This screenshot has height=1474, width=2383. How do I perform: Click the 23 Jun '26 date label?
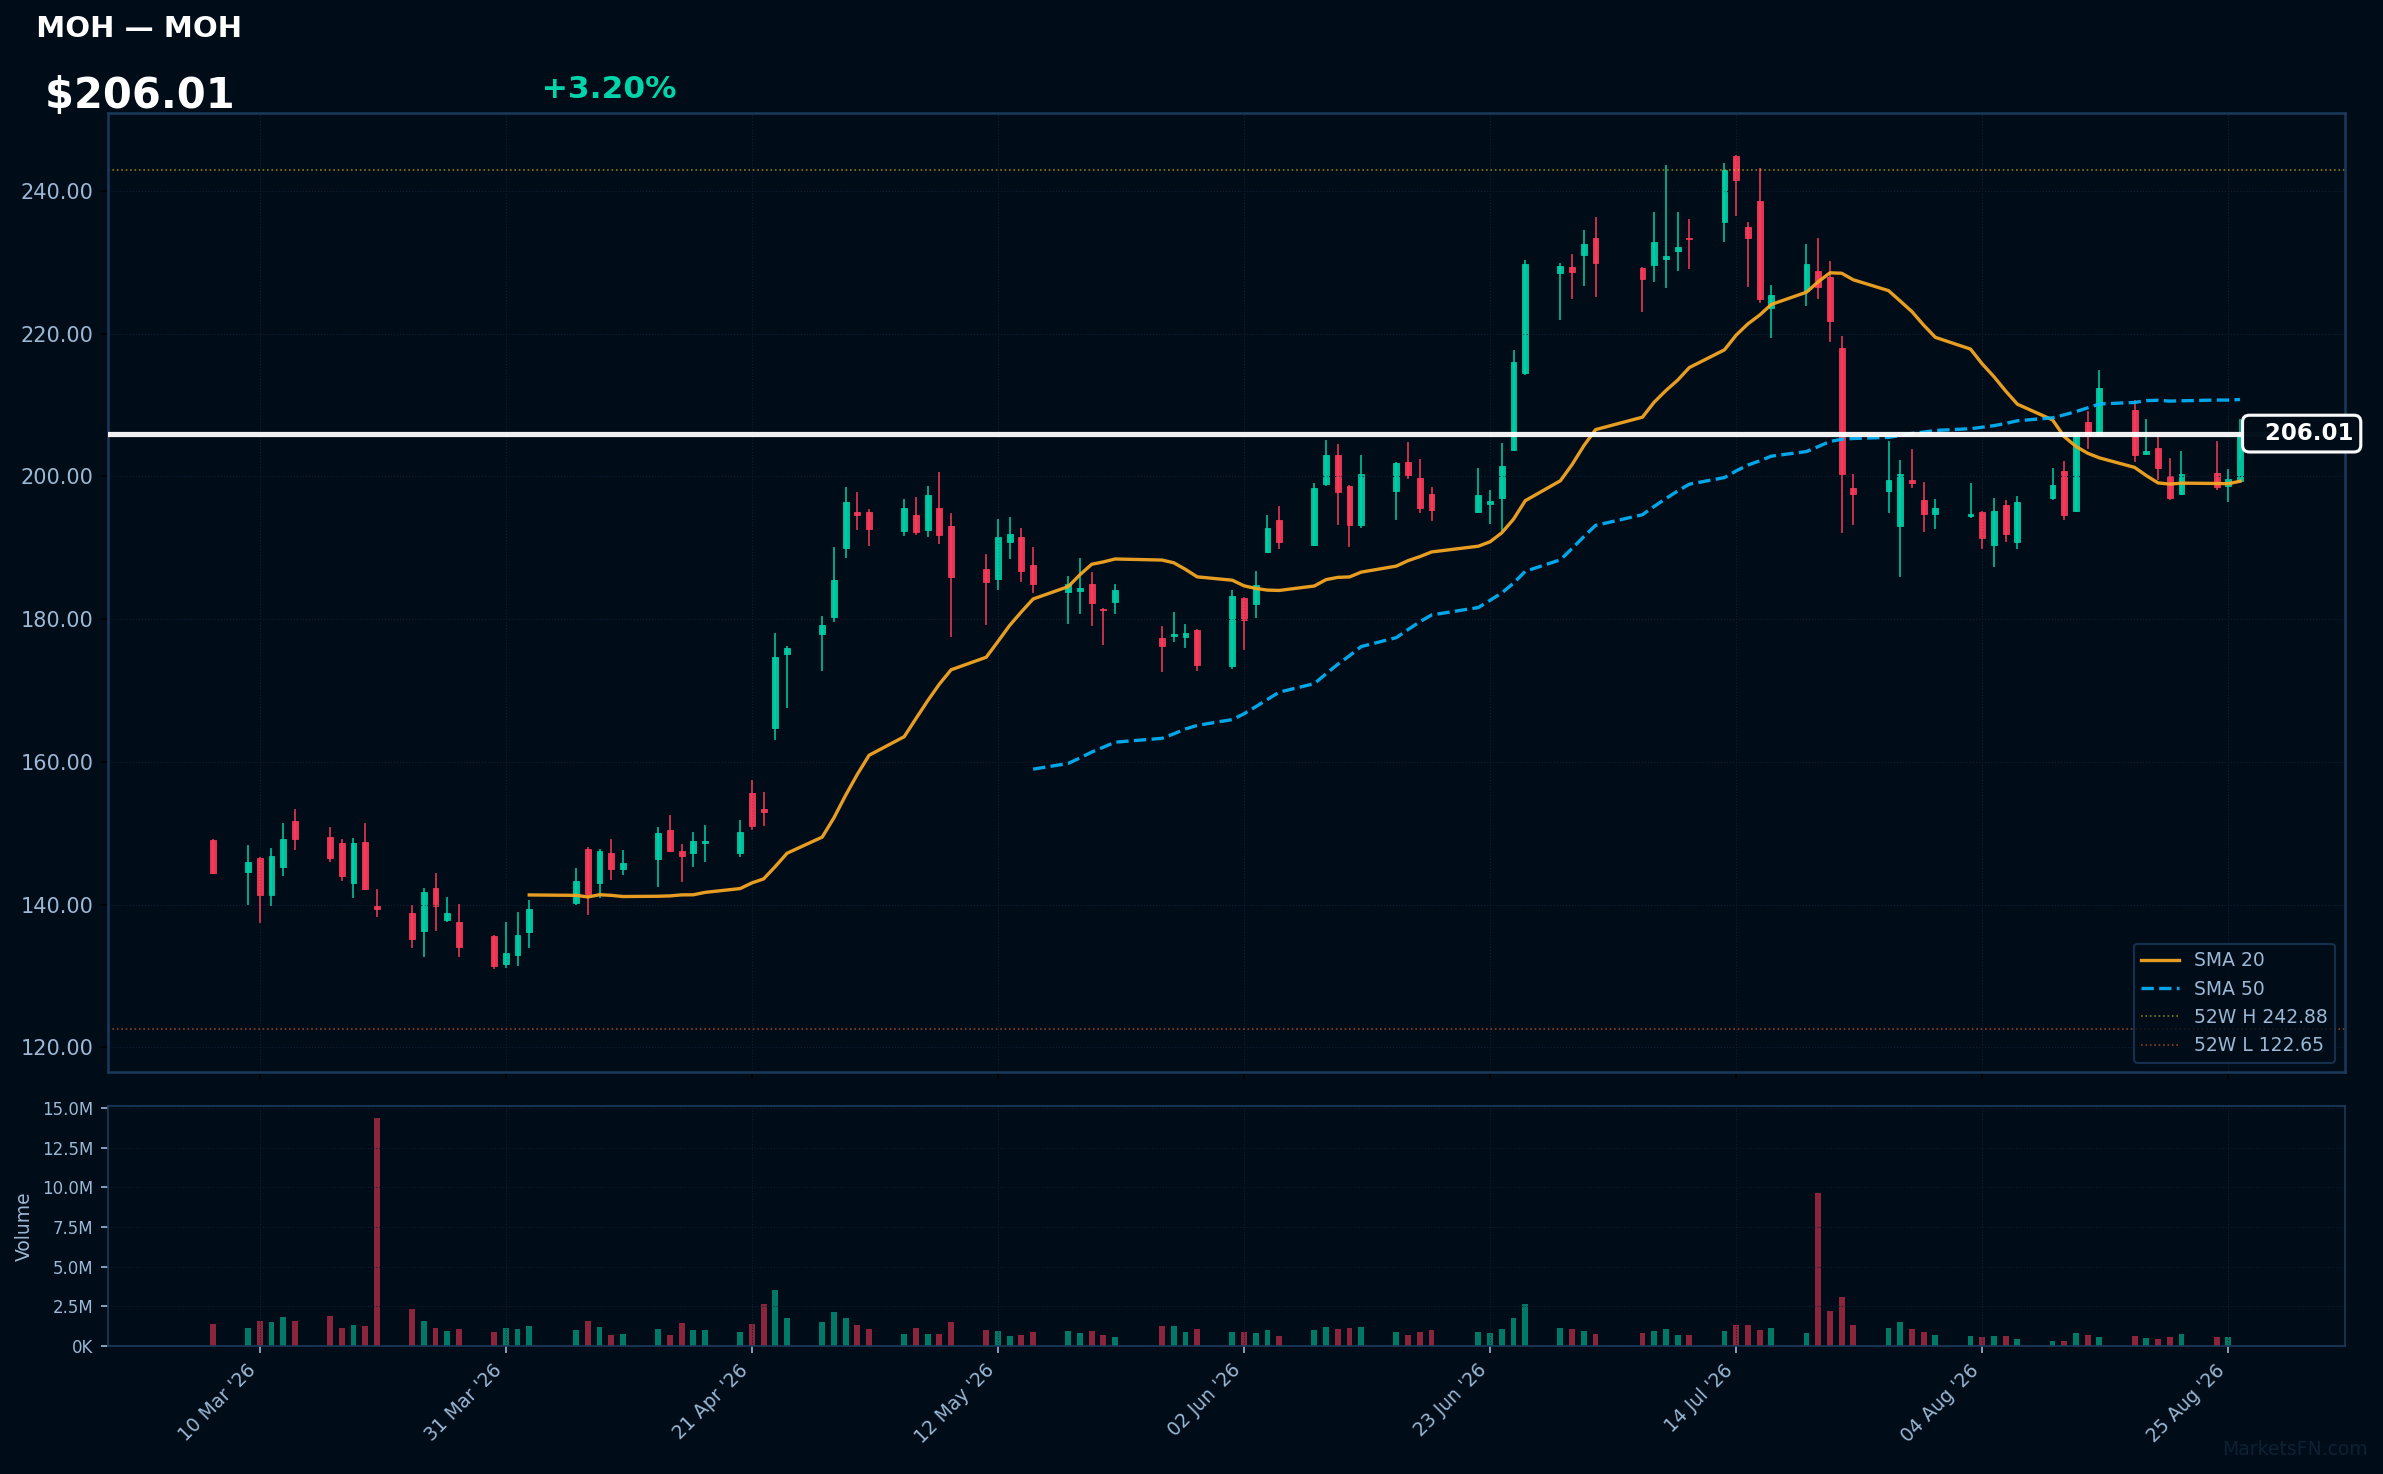pos(1449,1402)
